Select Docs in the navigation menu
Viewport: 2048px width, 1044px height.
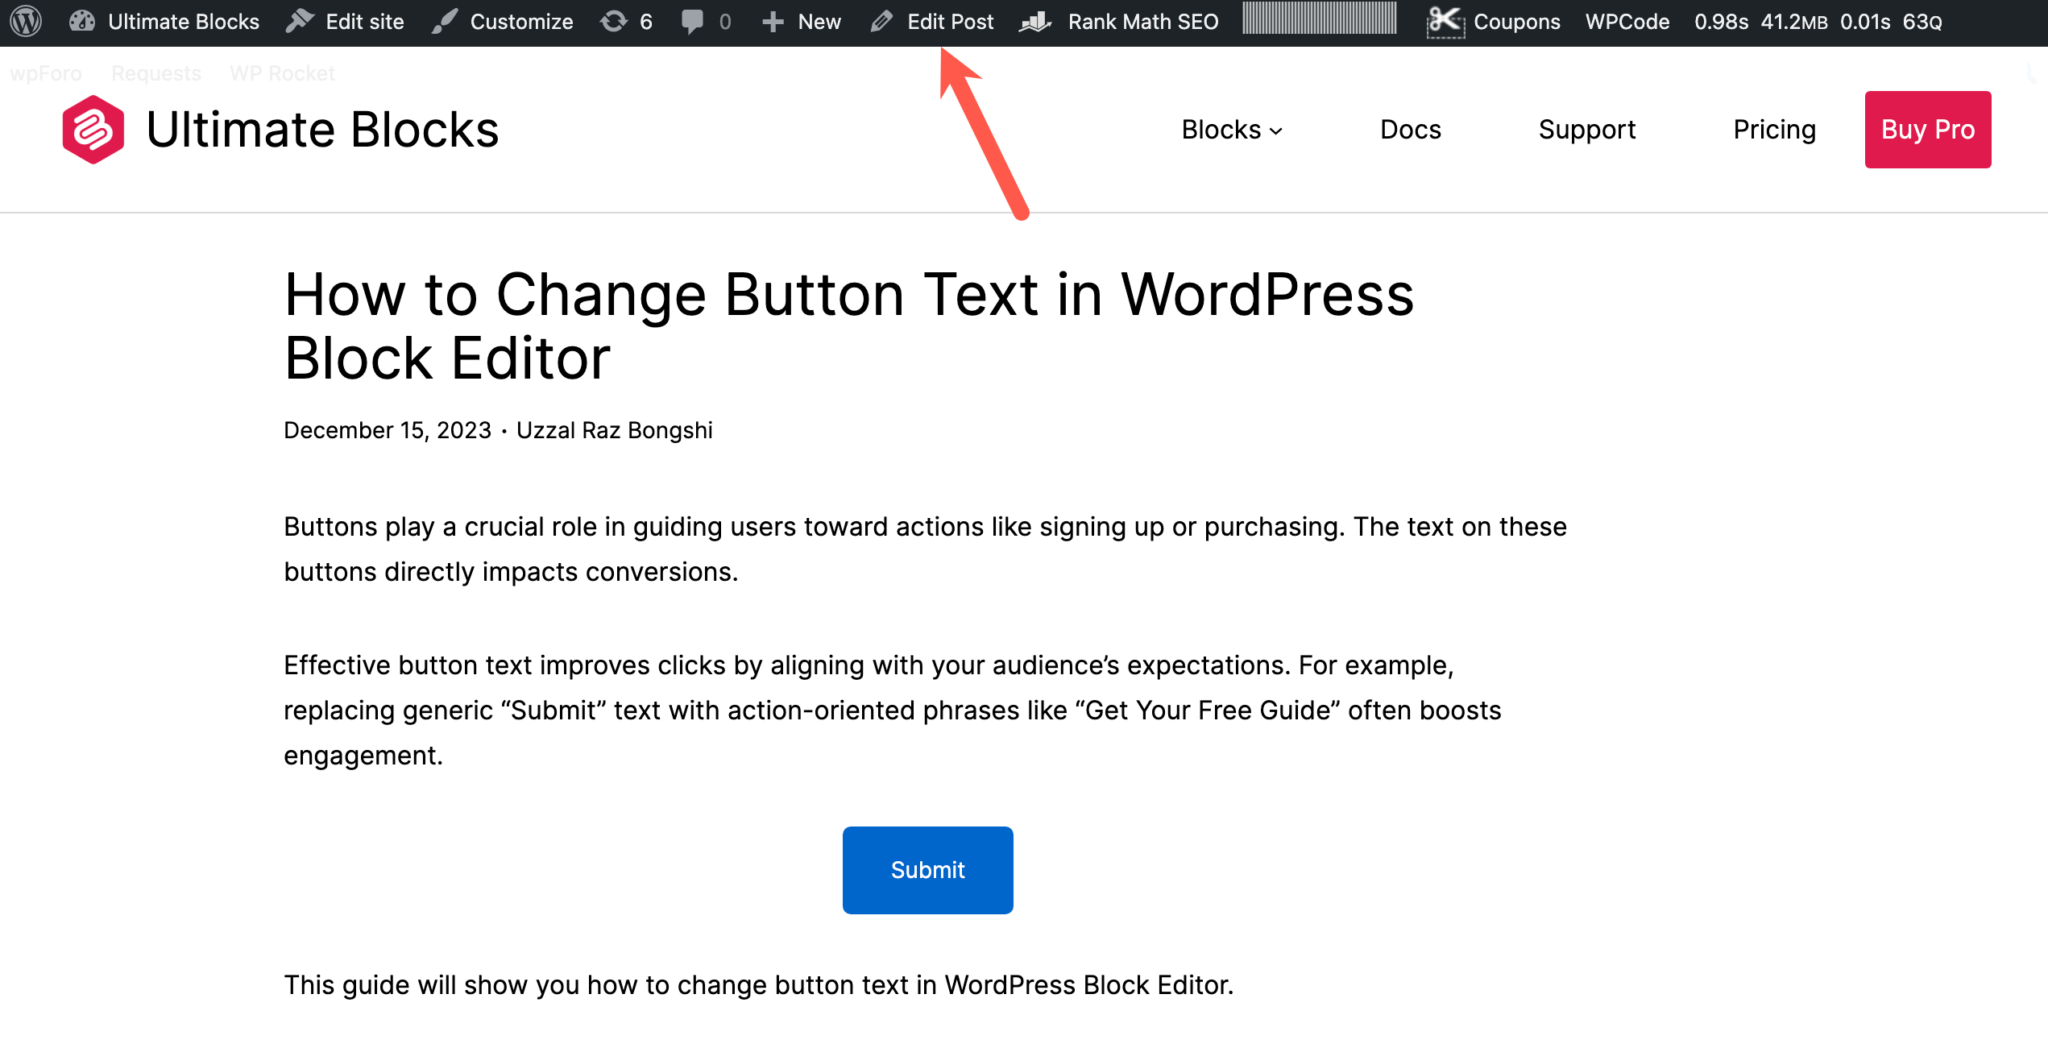(x=1410, y=129)
